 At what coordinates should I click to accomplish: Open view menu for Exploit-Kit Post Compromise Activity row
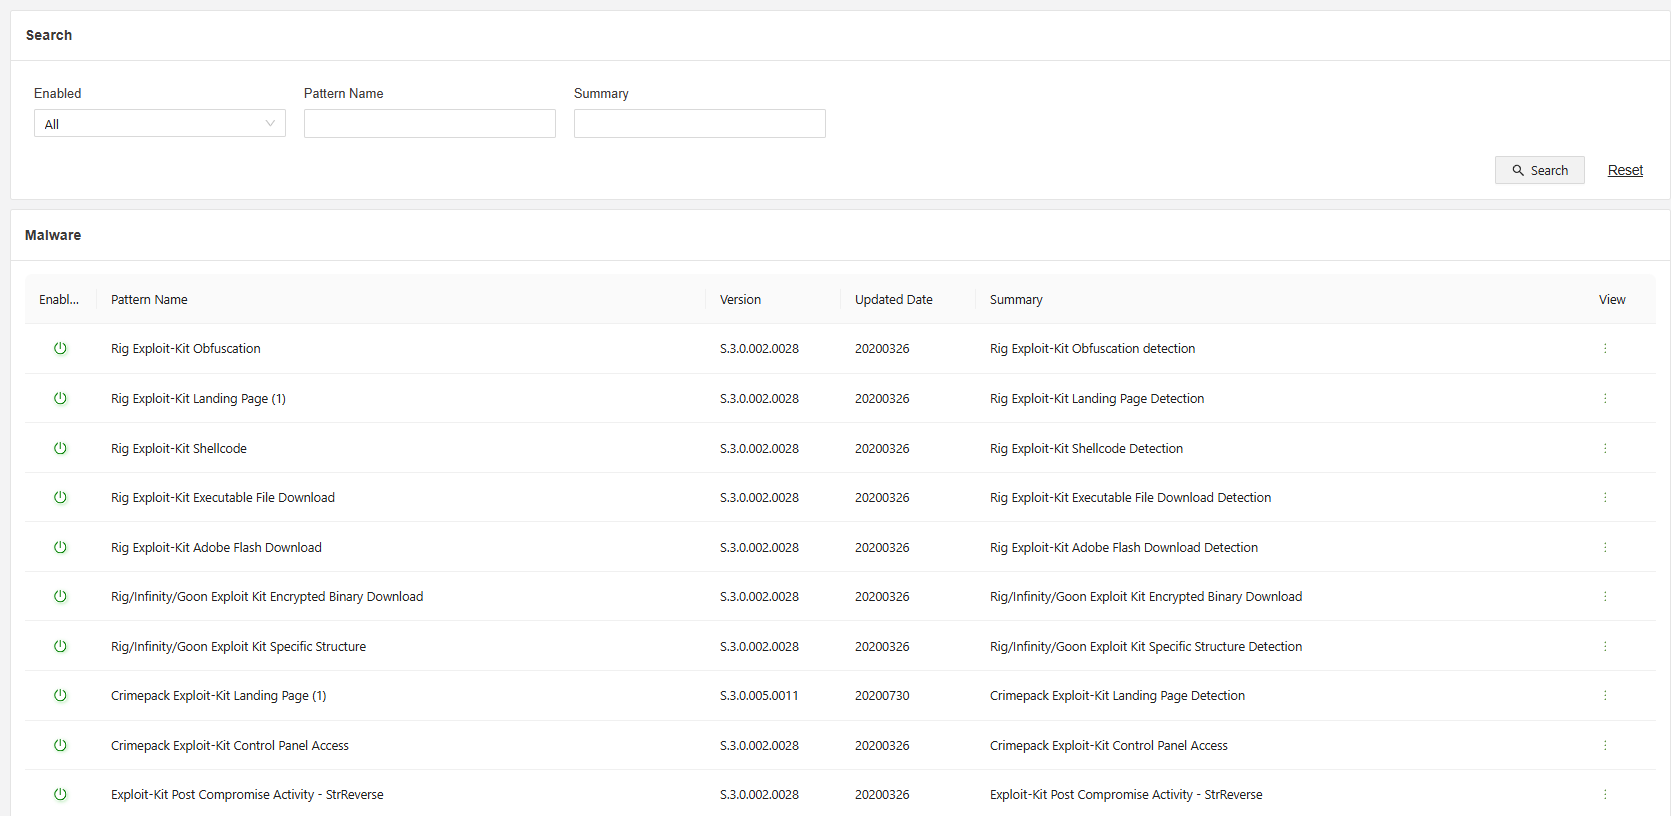click(x=1605, y=794)
